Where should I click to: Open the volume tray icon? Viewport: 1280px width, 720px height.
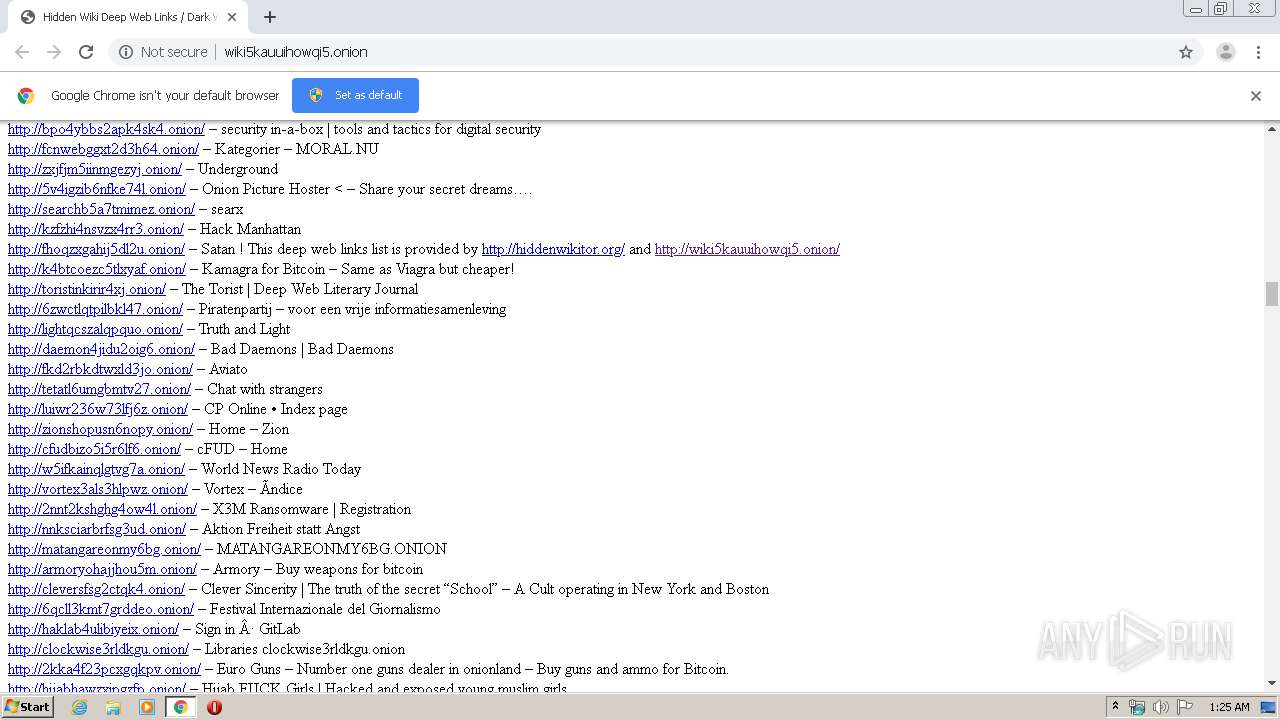[x=1160, y=707]
